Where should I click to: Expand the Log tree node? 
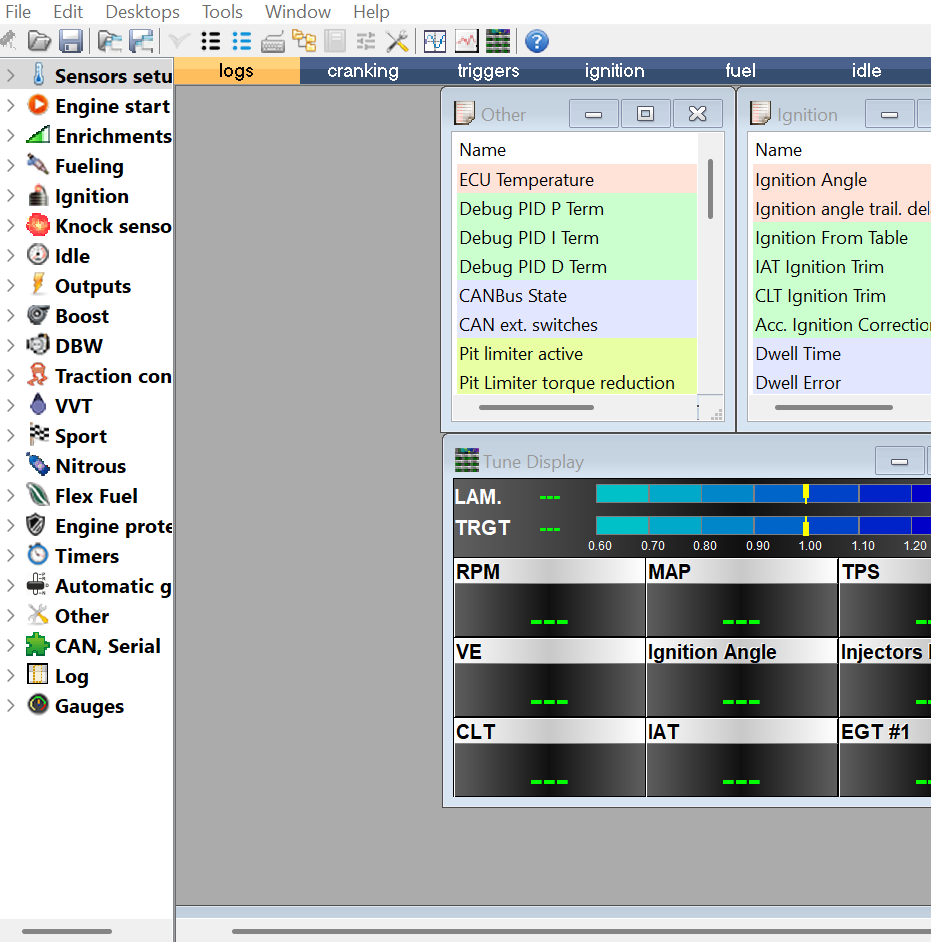click(10, 676)
